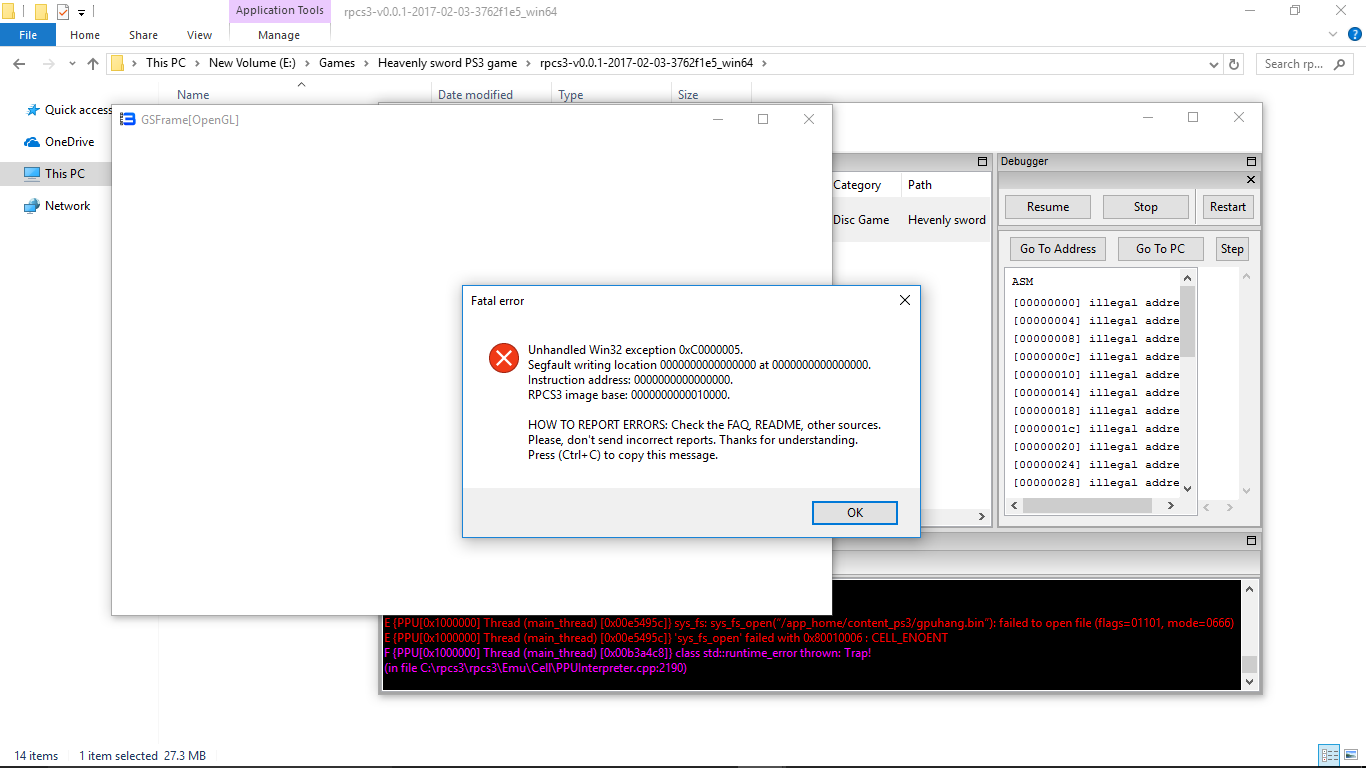This screenshot has width=1366, height=768.
Task: Open the Home ribbon tab
Action: point(85,35)
